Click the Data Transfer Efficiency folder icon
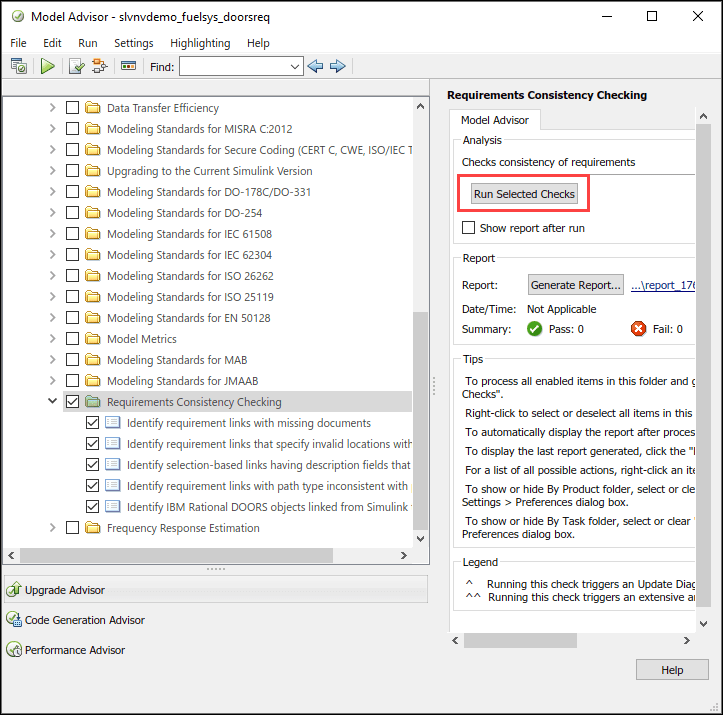This screenshot has width=723, height=715. pos(93,108)
